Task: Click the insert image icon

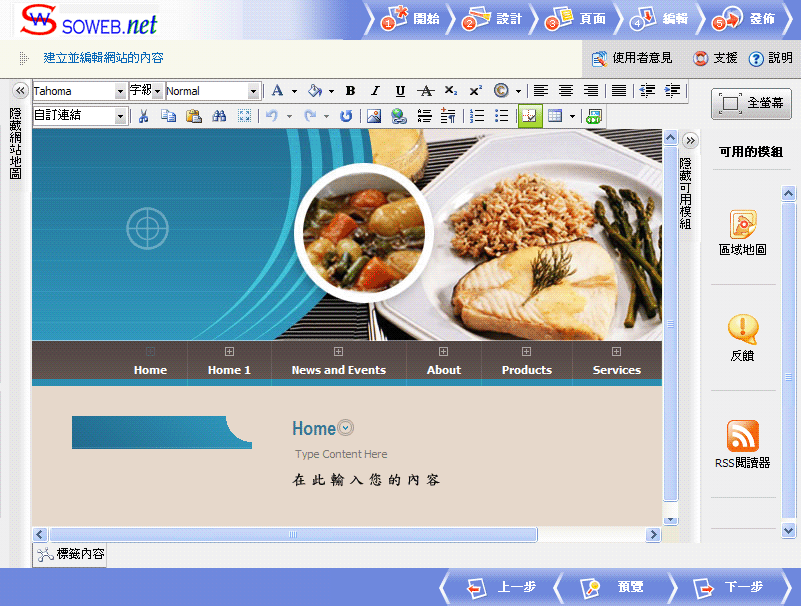Action: pos(374,116)
